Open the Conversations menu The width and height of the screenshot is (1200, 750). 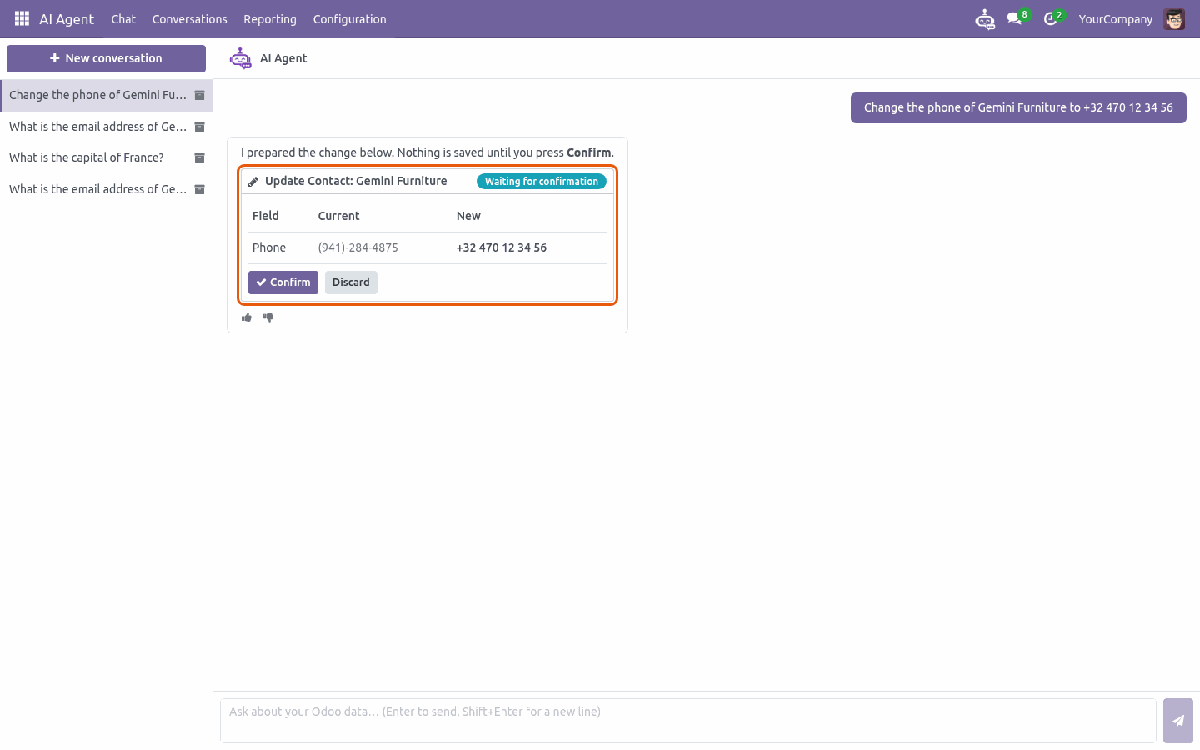(190, 19)
